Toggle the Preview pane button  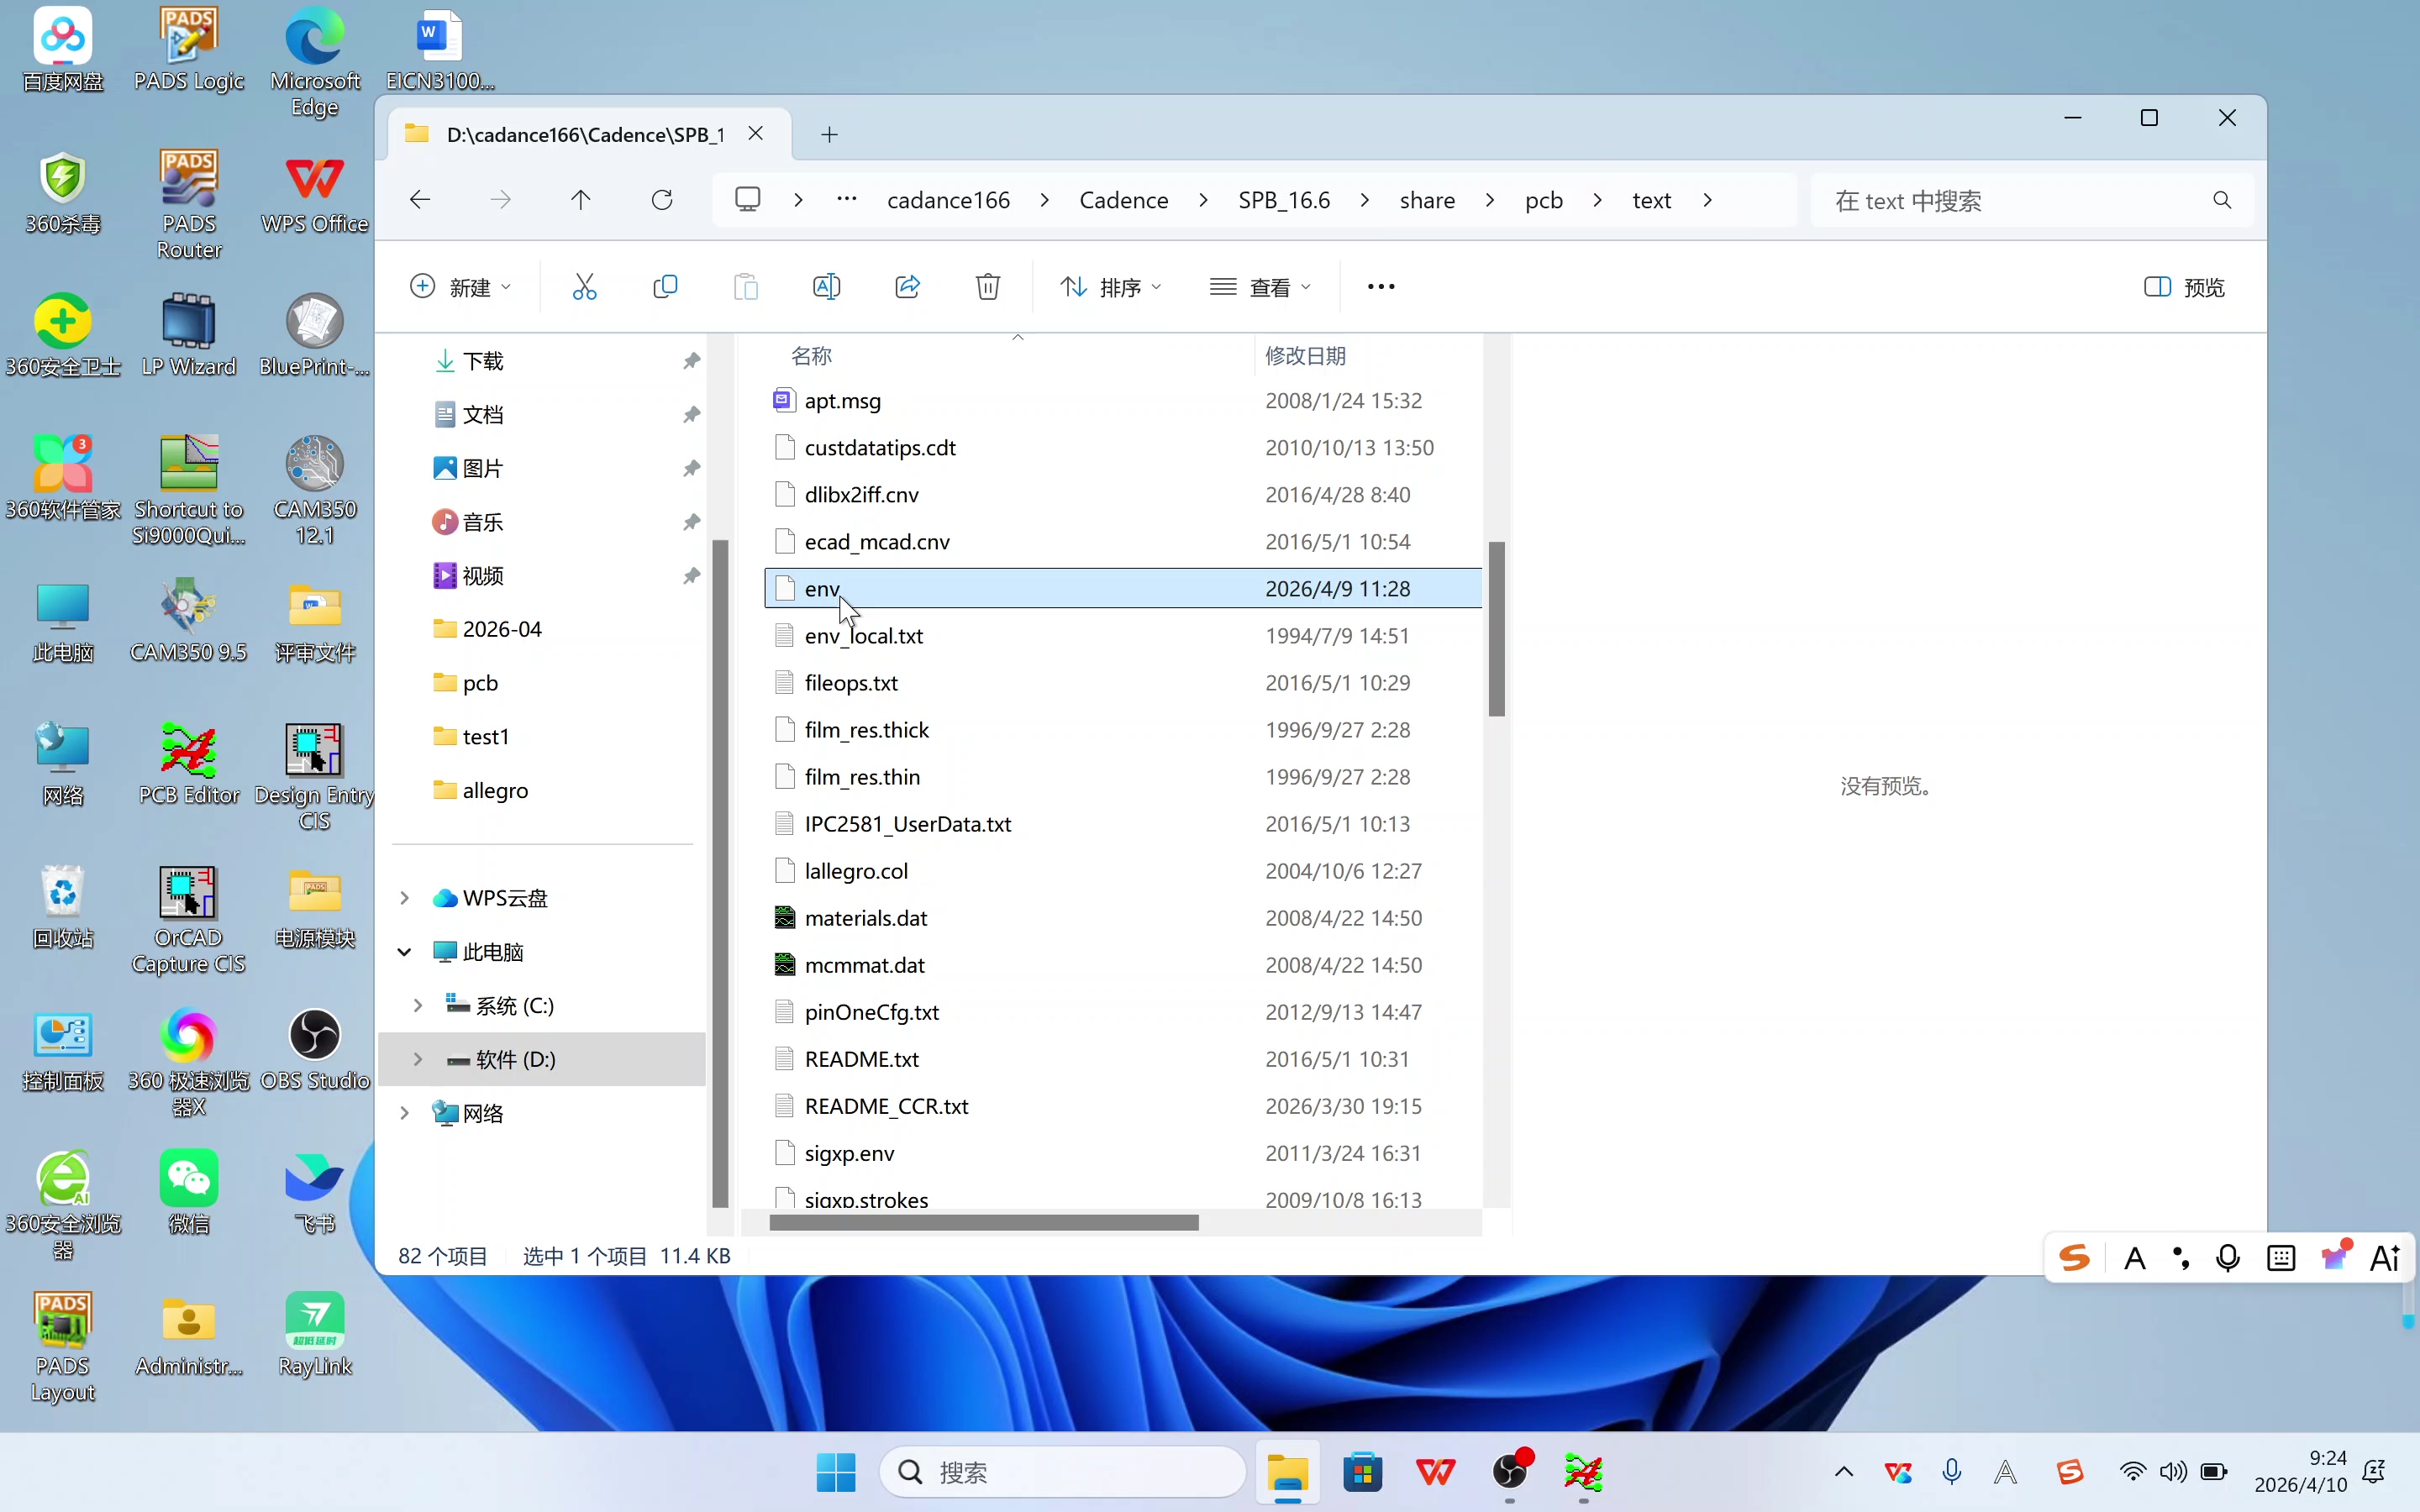click(x=2185, y=287)
